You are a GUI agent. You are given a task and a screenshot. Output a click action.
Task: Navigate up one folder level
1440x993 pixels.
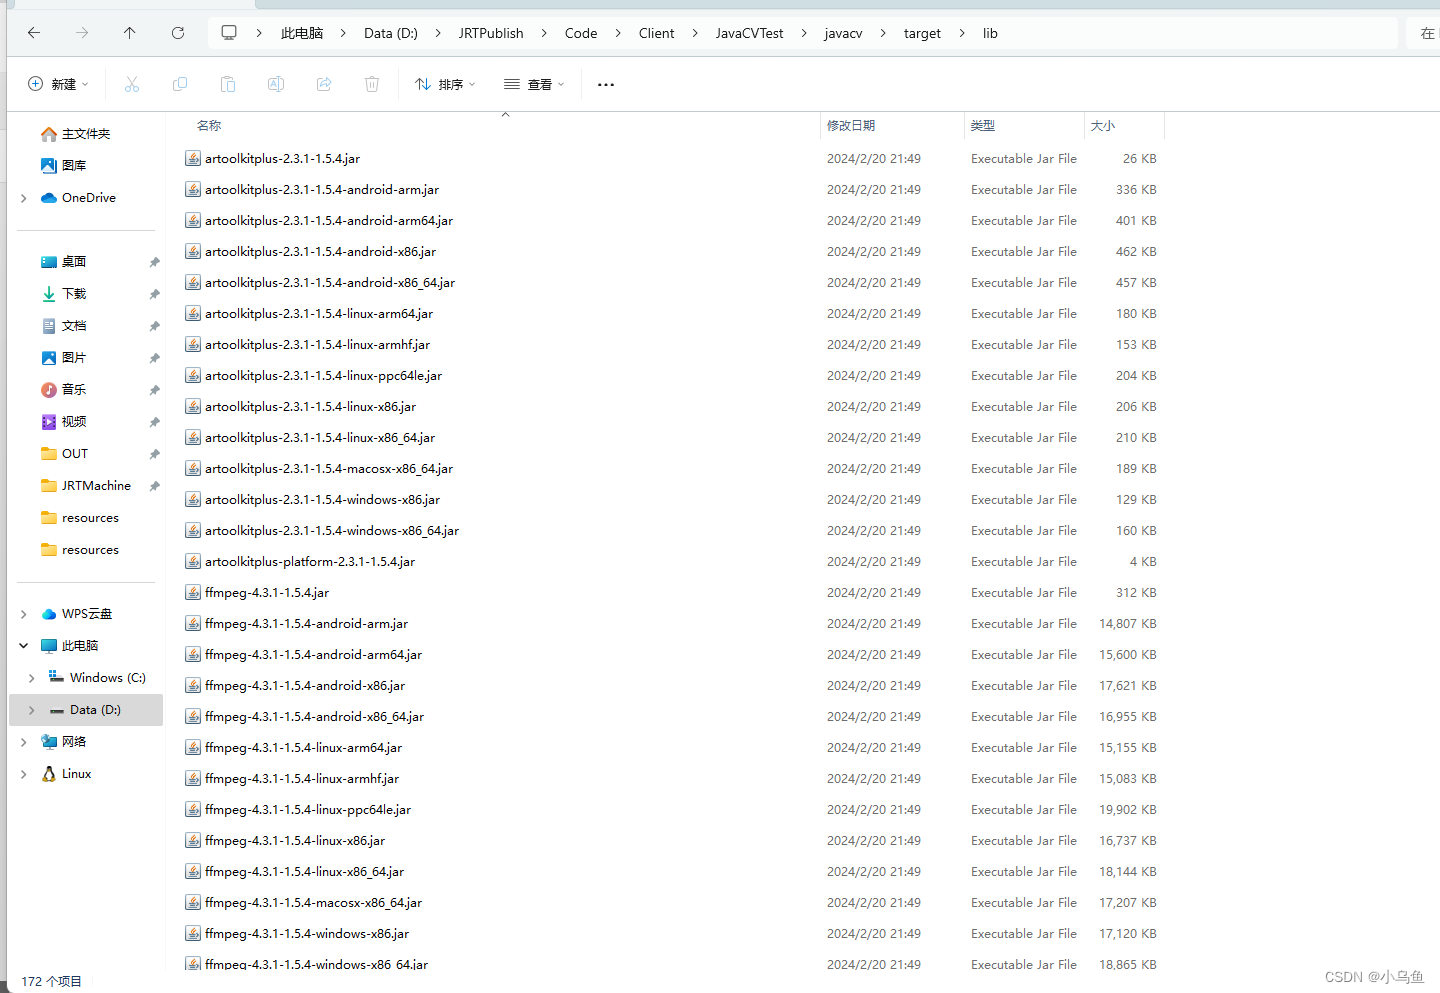(x=130, y=33)
